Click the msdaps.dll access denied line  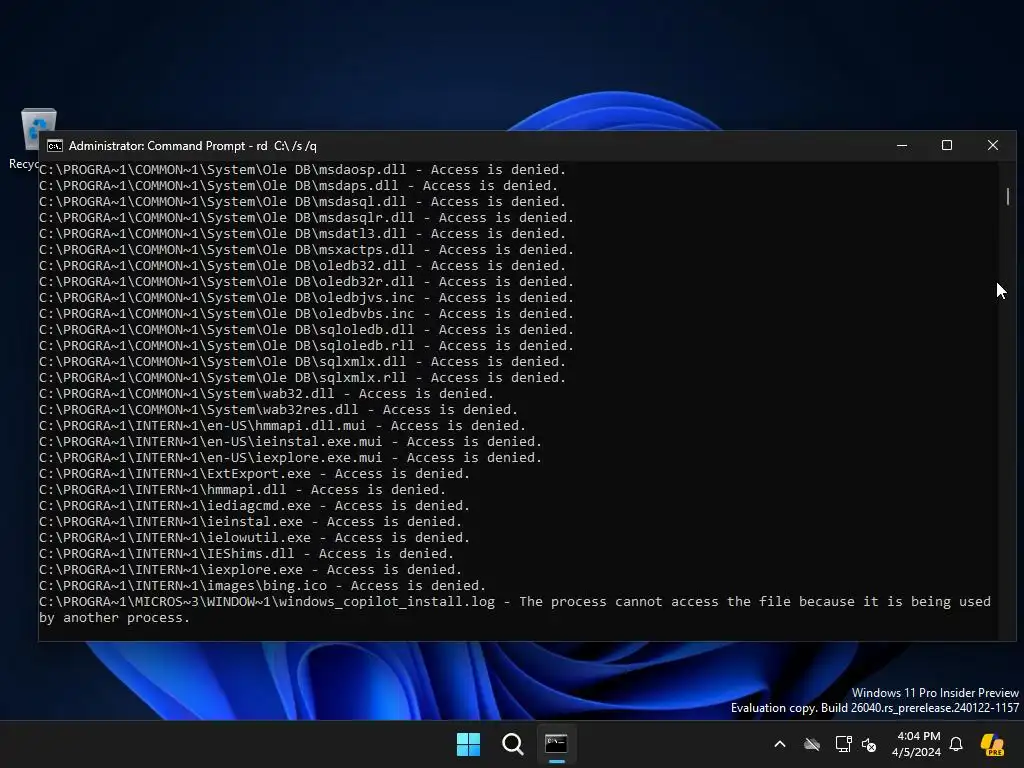pyautogui.click(x=298, y=185)
